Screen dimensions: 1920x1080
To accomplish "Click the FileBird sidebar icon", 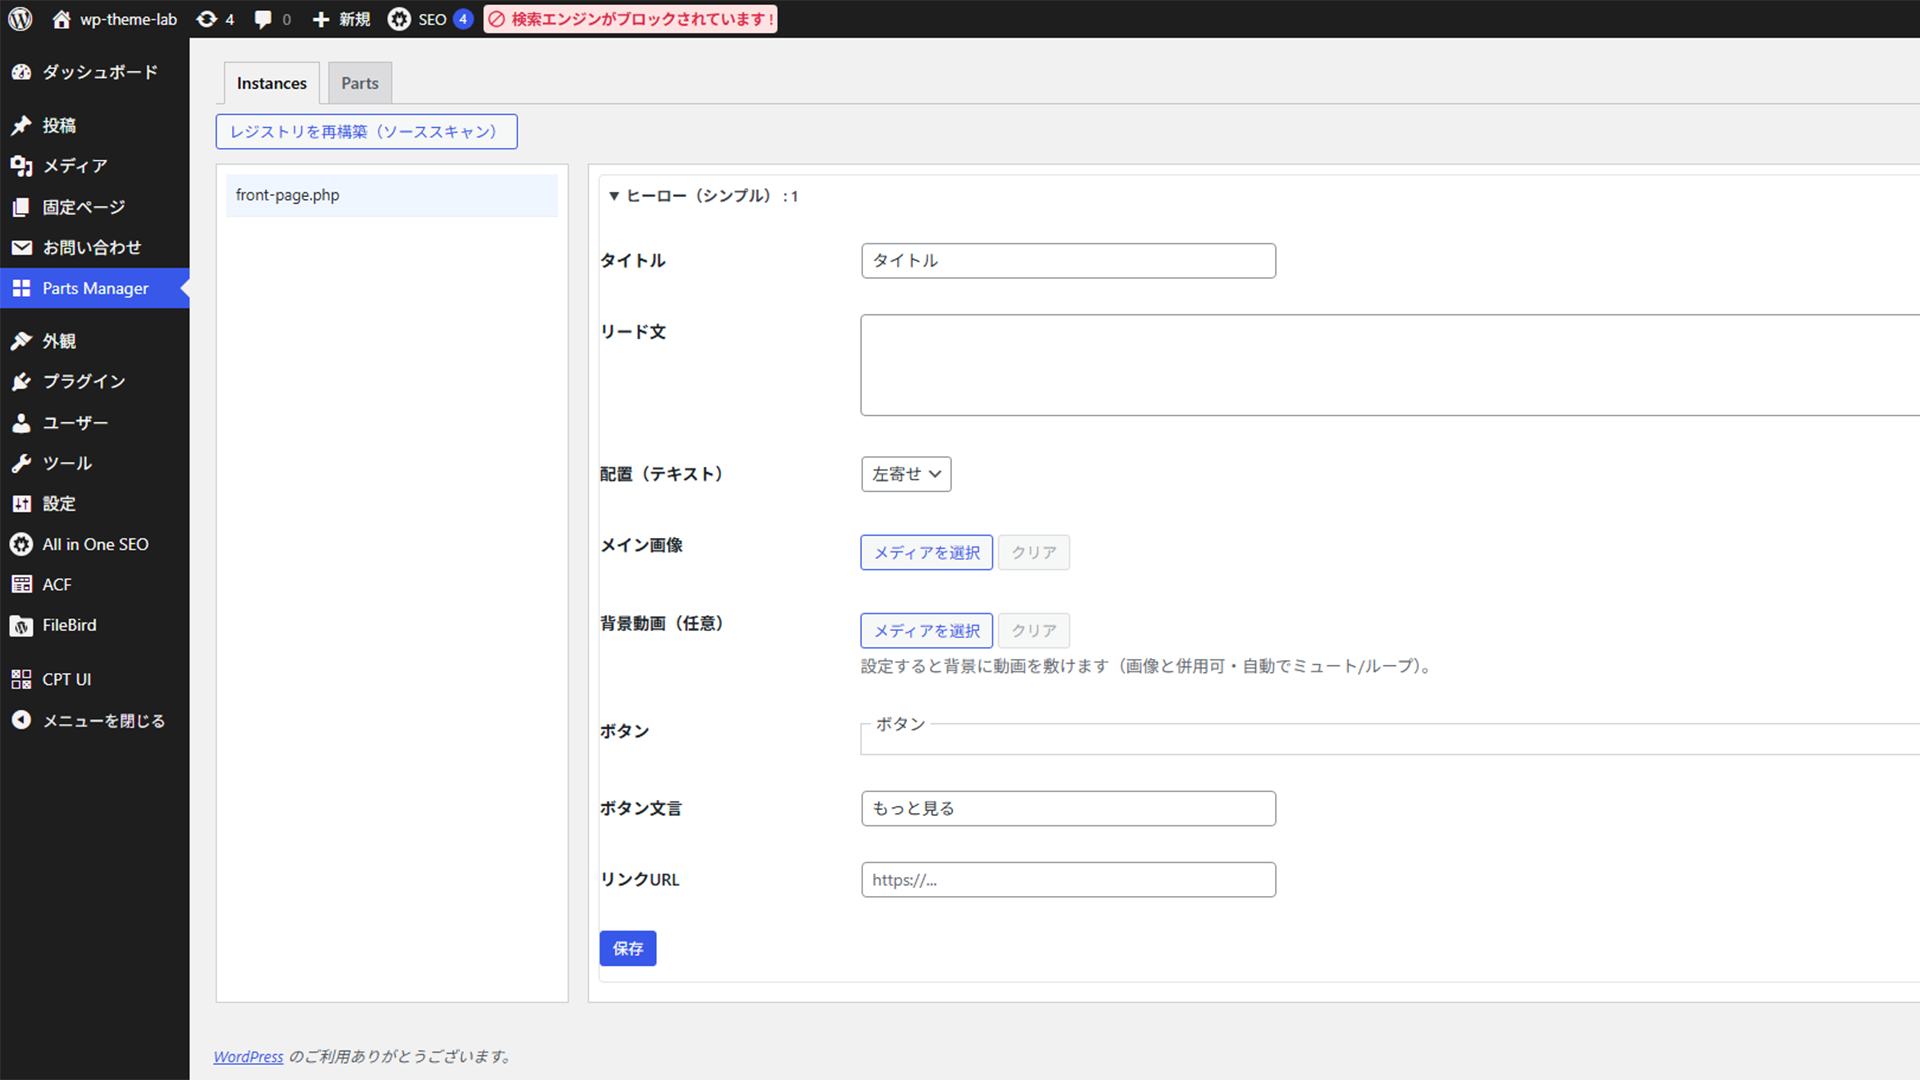I will click(21, 626).
